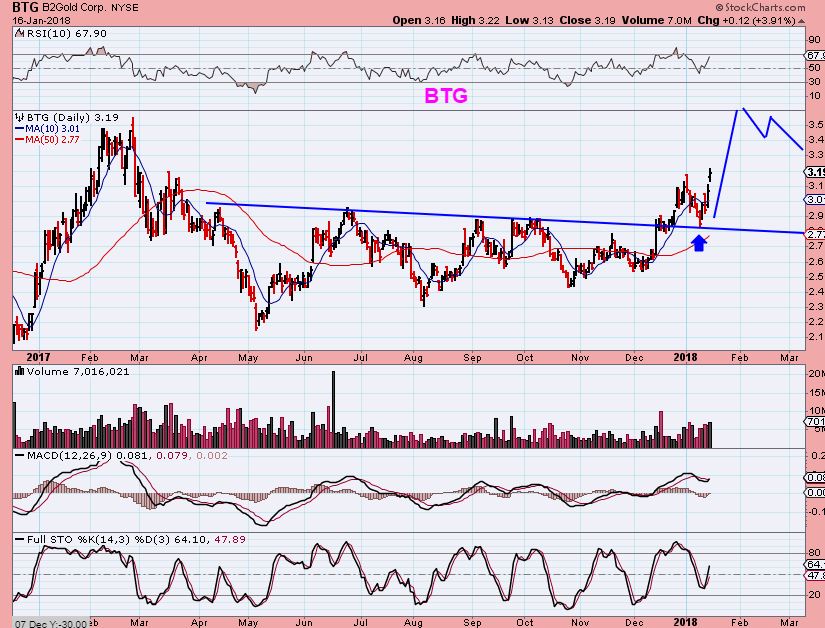
Task: Click the Nov label under the stochastic panel
Action: click(x=580, y=623)
